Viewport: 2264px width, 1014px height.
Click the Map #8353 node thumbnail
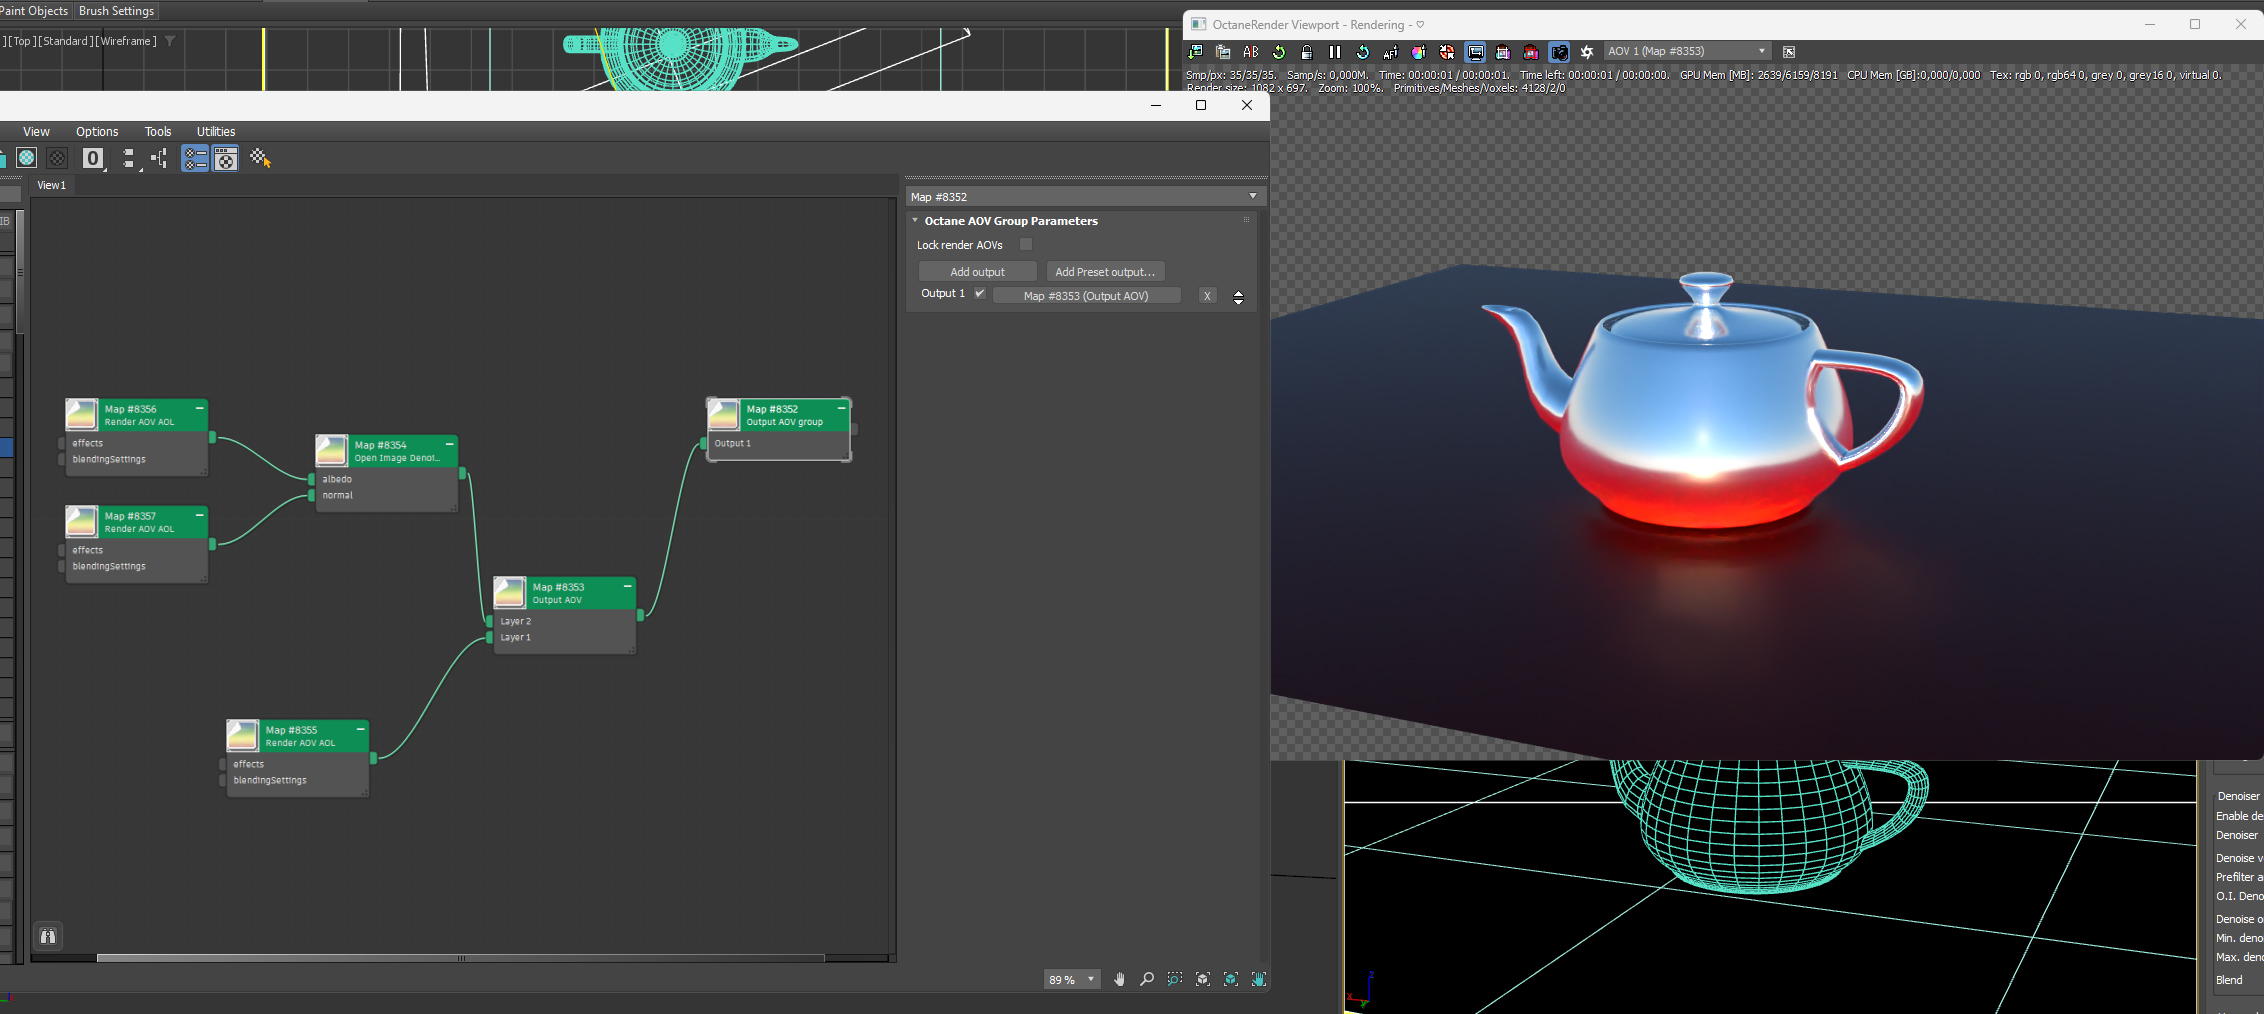(x=510, y=592)
